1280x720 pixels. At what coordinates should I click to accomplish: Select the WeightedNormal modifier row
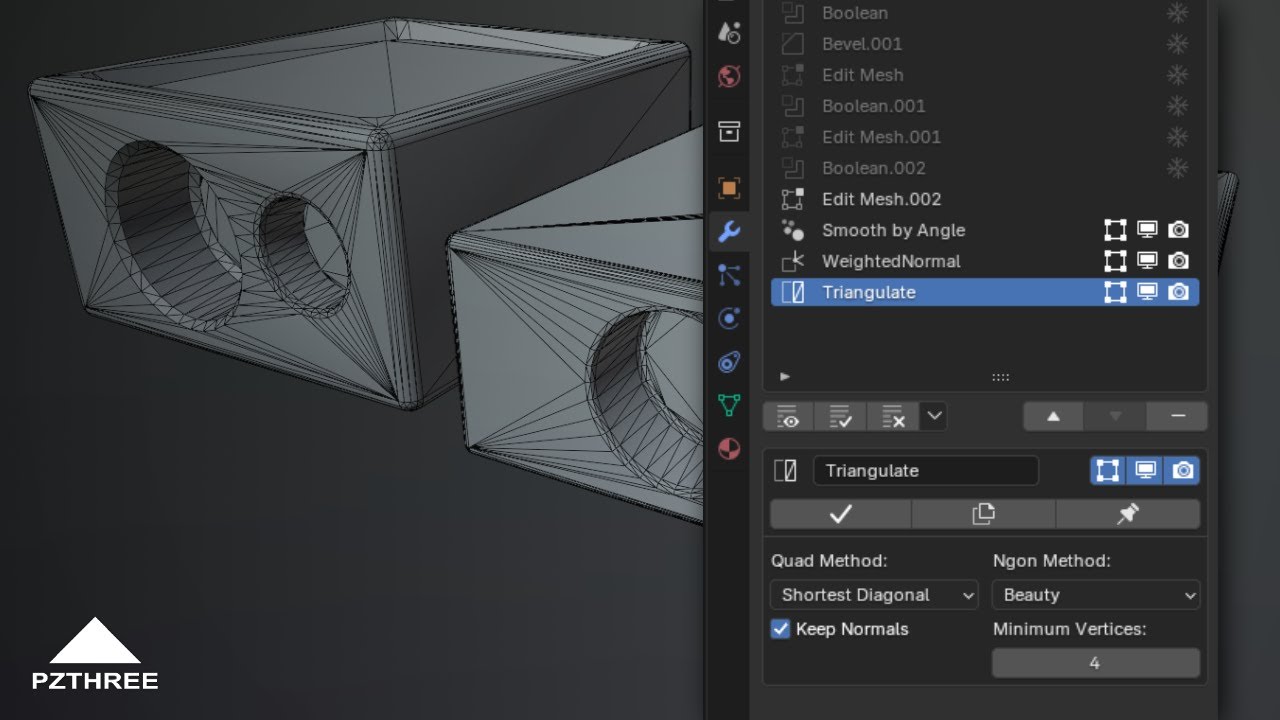point(985,261)
